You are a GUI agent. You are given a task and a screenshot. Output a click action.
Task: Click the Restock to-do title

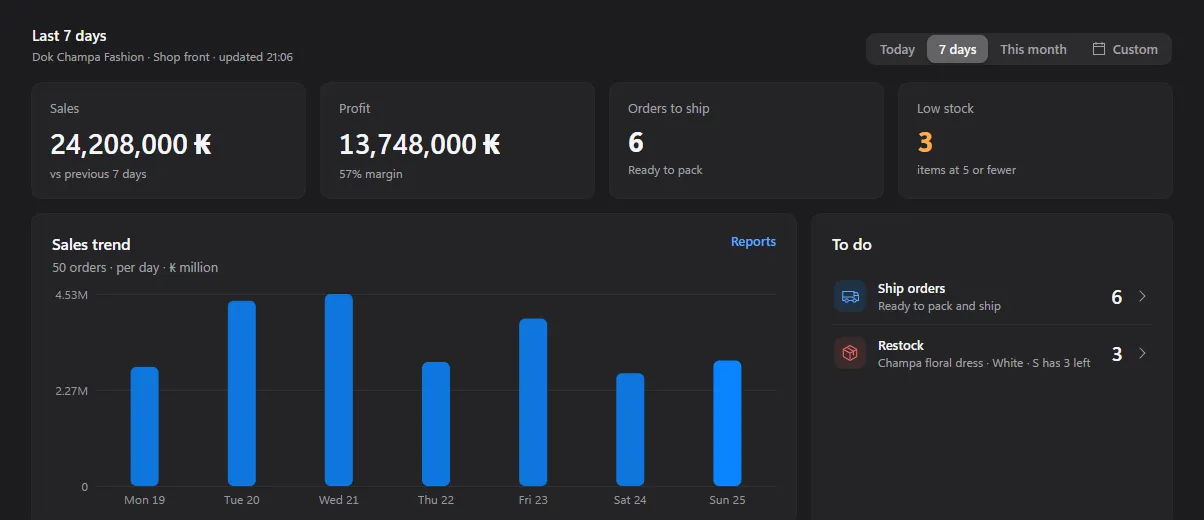(901, 345)
